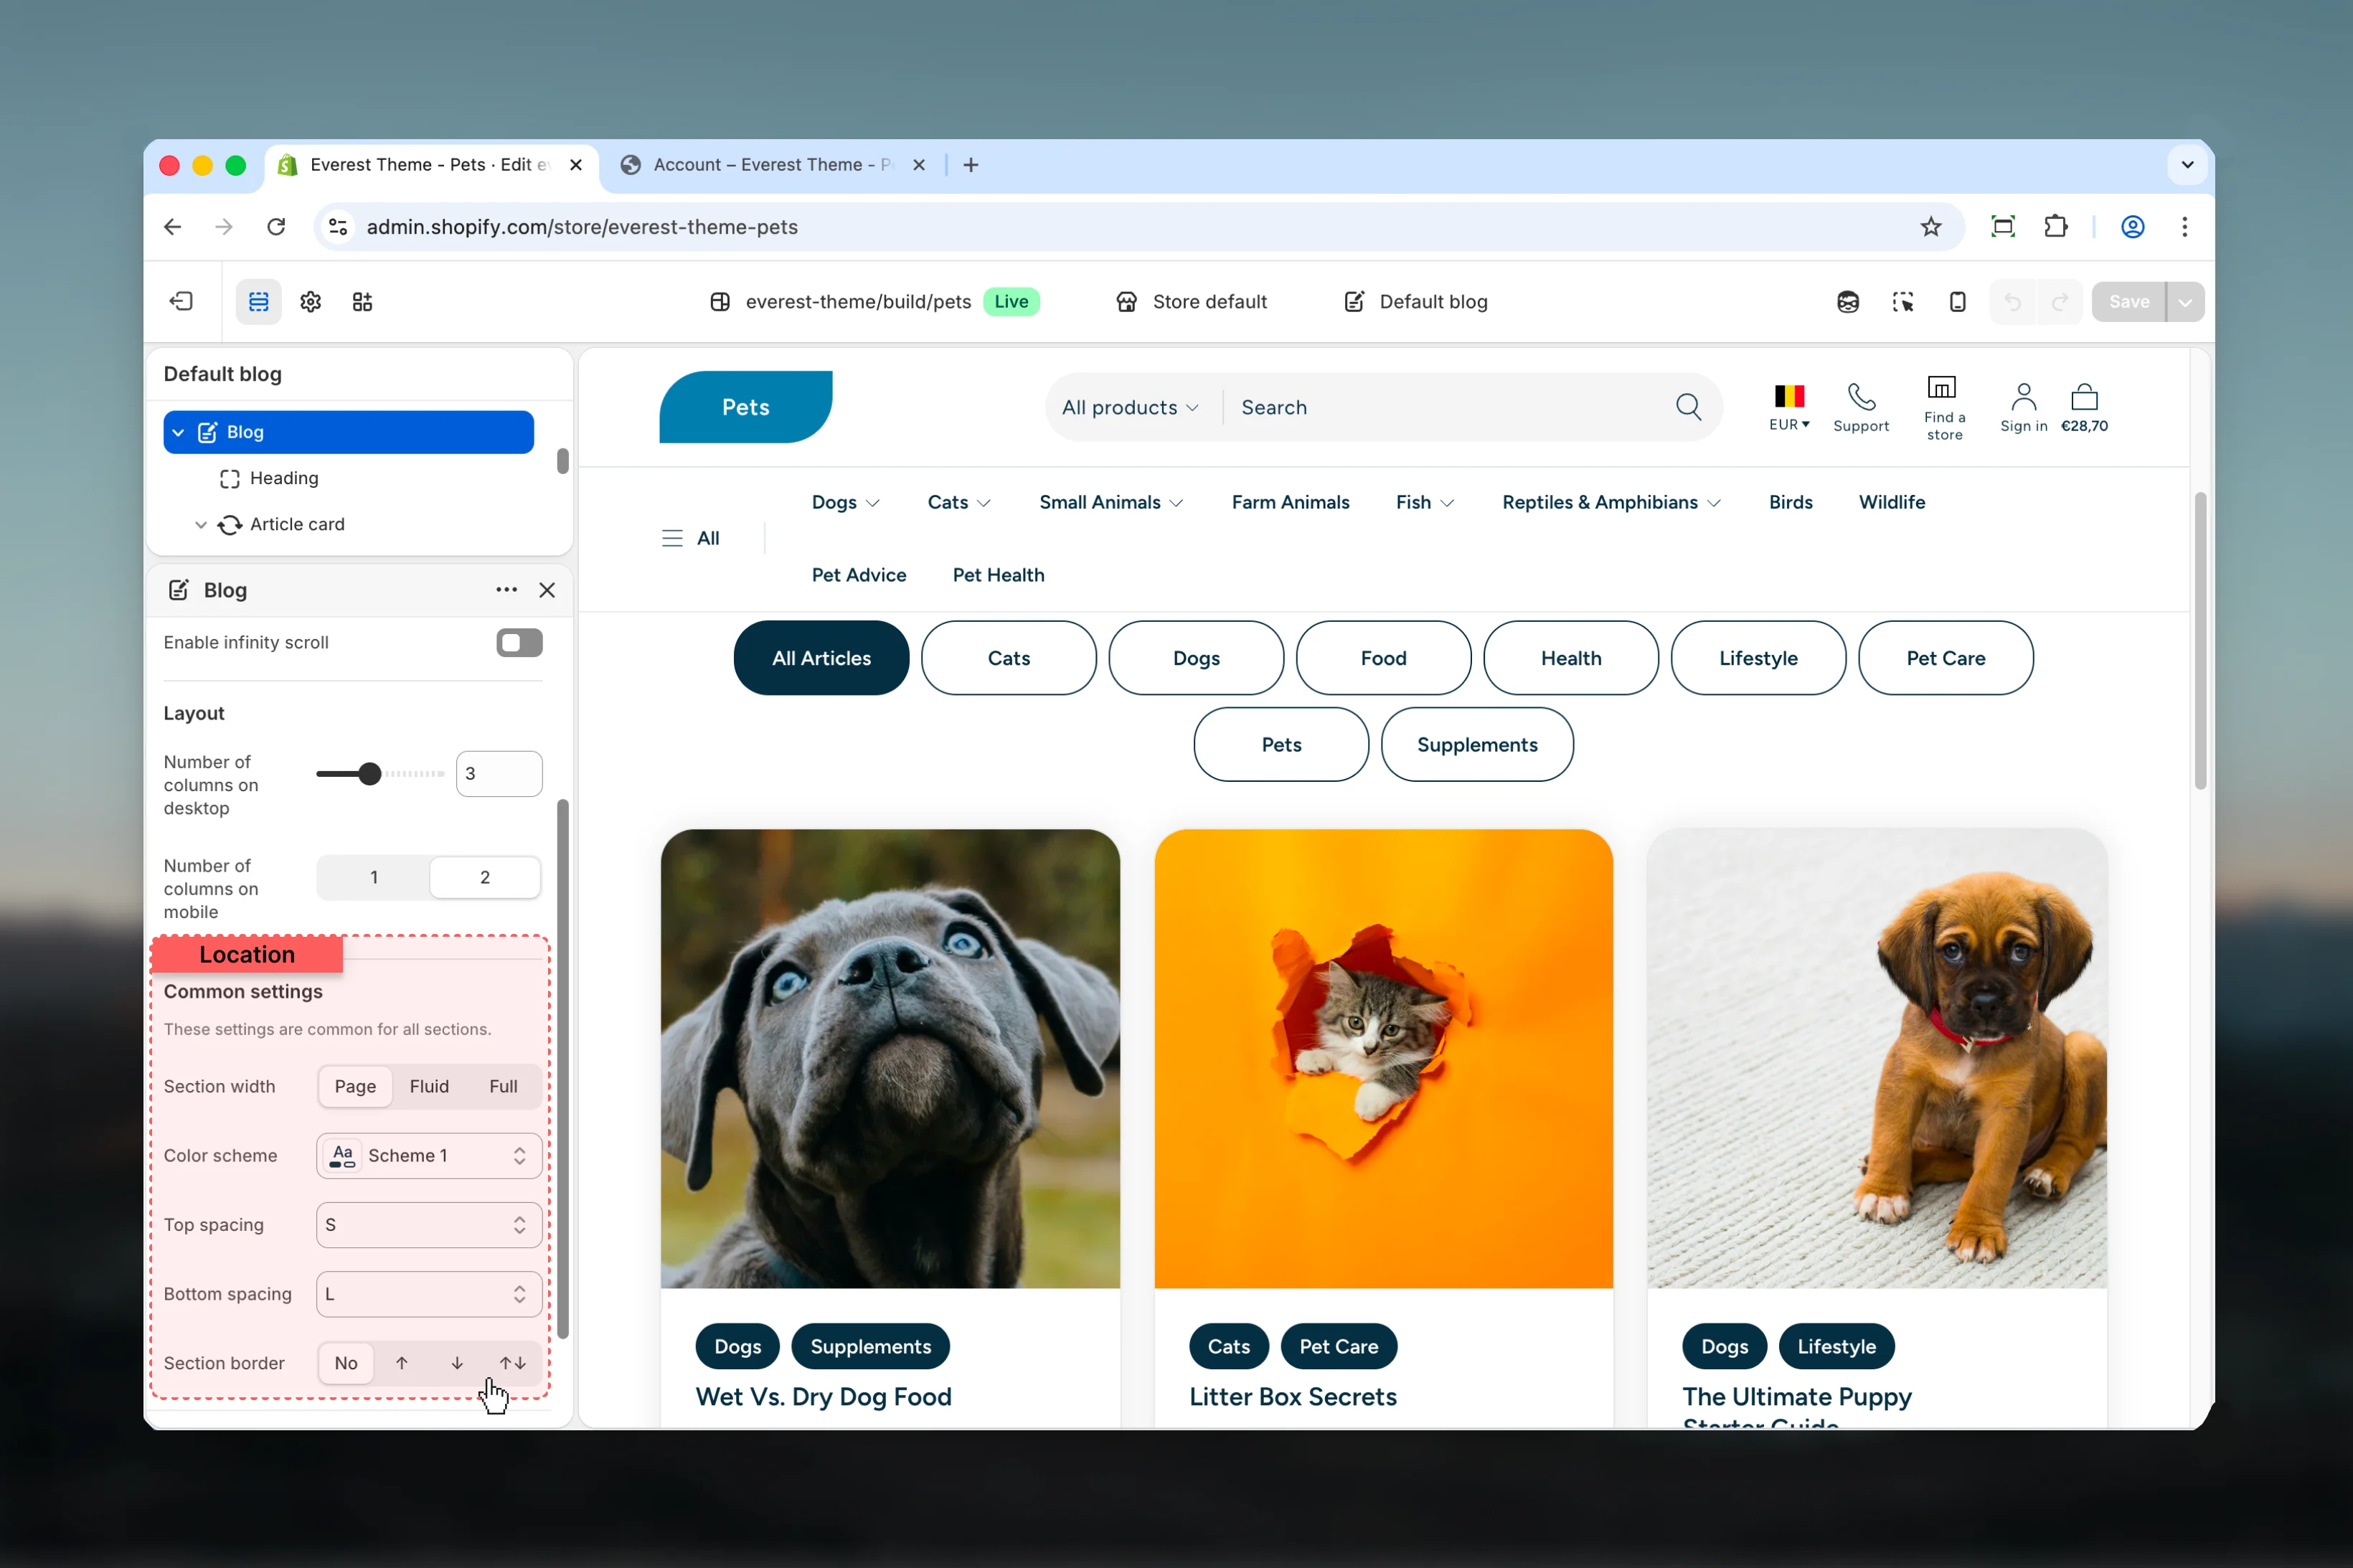Set Section width to Fluid
Image resolution: width=2353 pixels, height=1568 pixels.
tap(429, 1087)
